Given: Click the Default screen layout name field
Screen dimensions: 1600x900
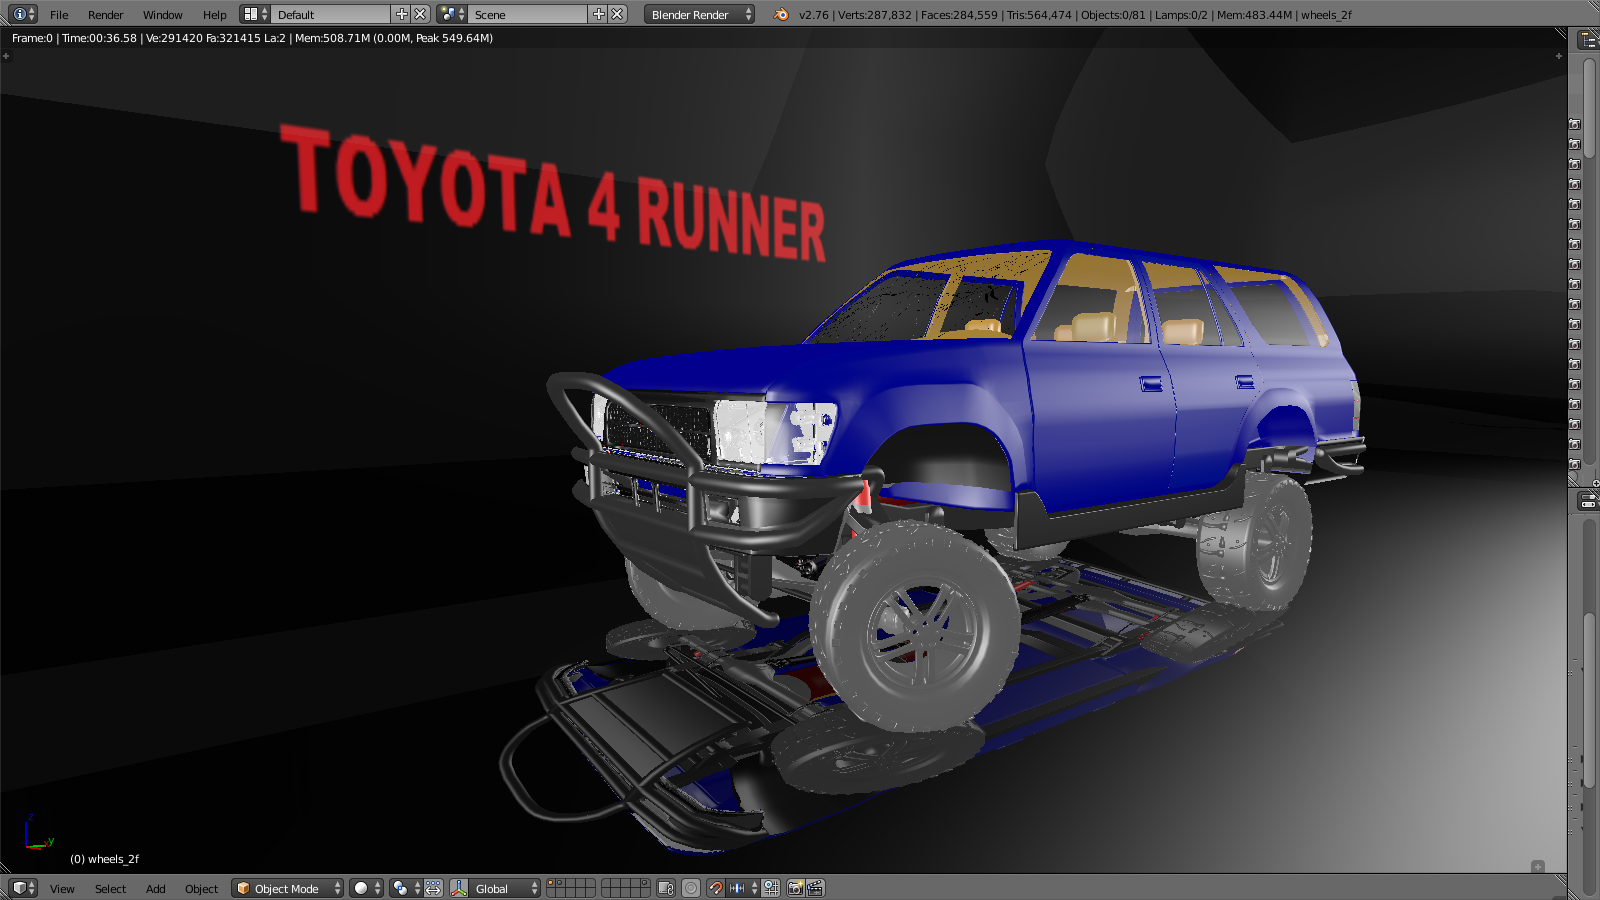Looking at the screenshot, I should [330, 14].
